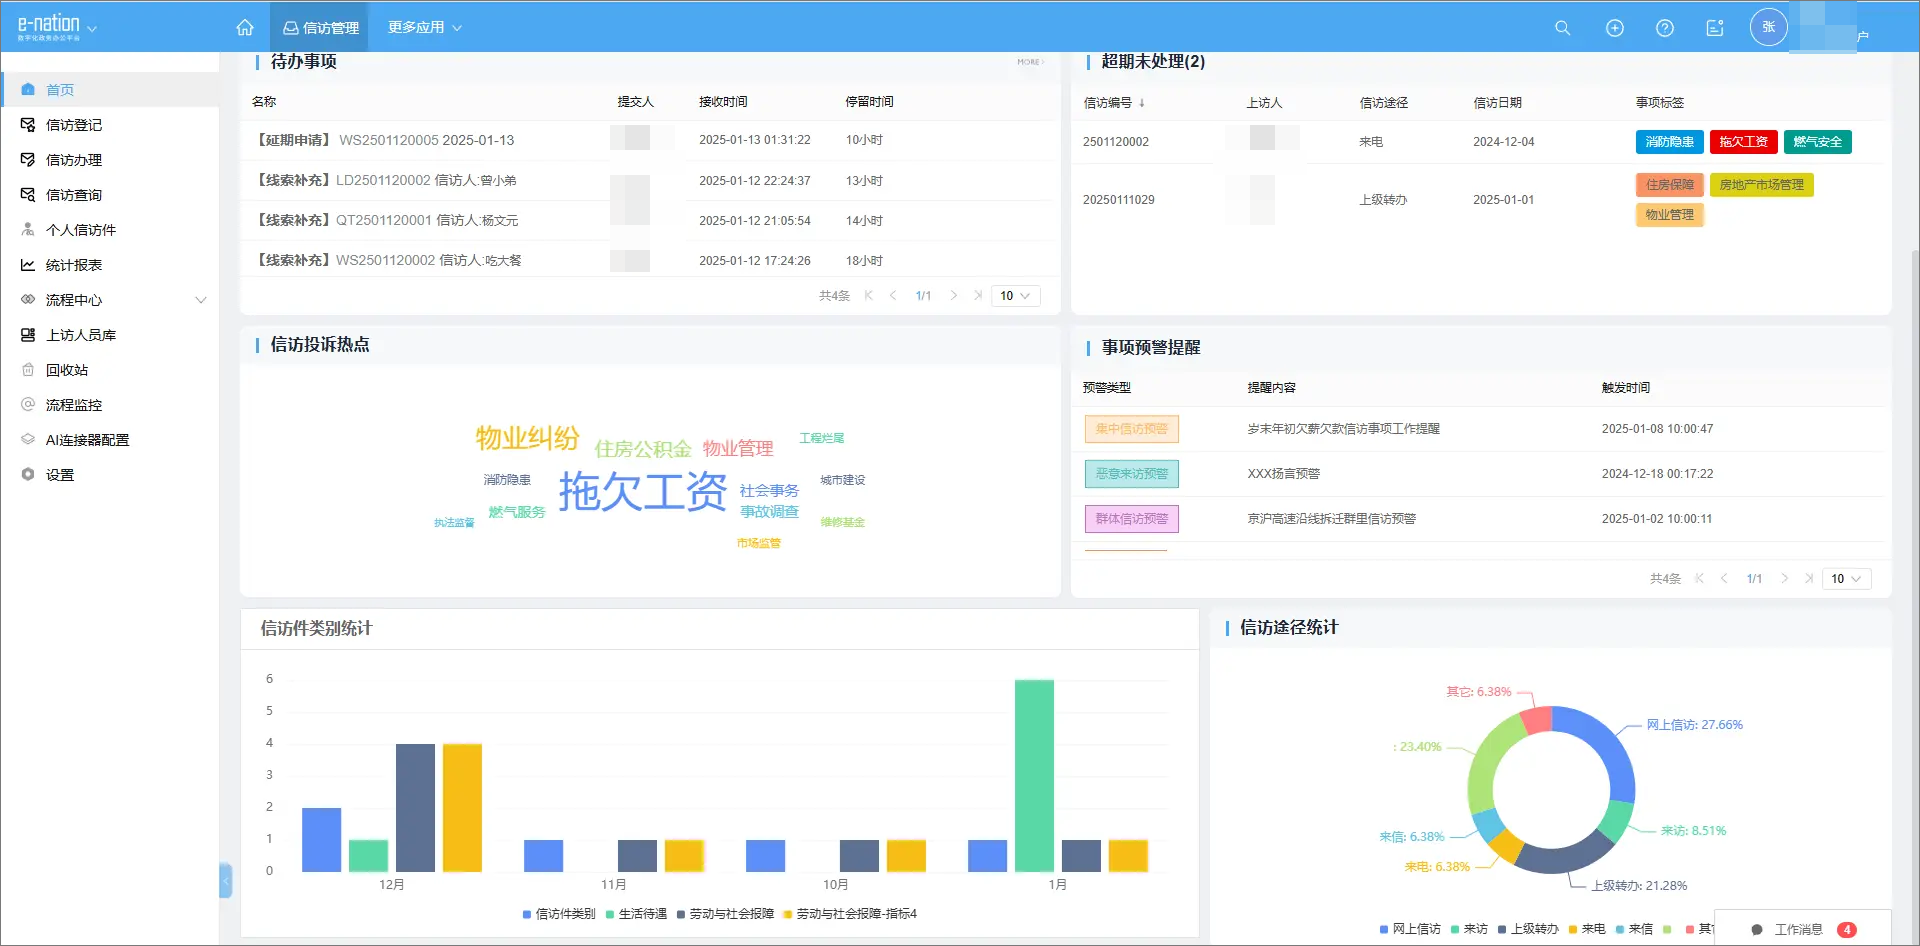This screenshot has height=946, width=1920.
Task: Click the 消防隐患 blue tag
Action: tap(1669, 142)
